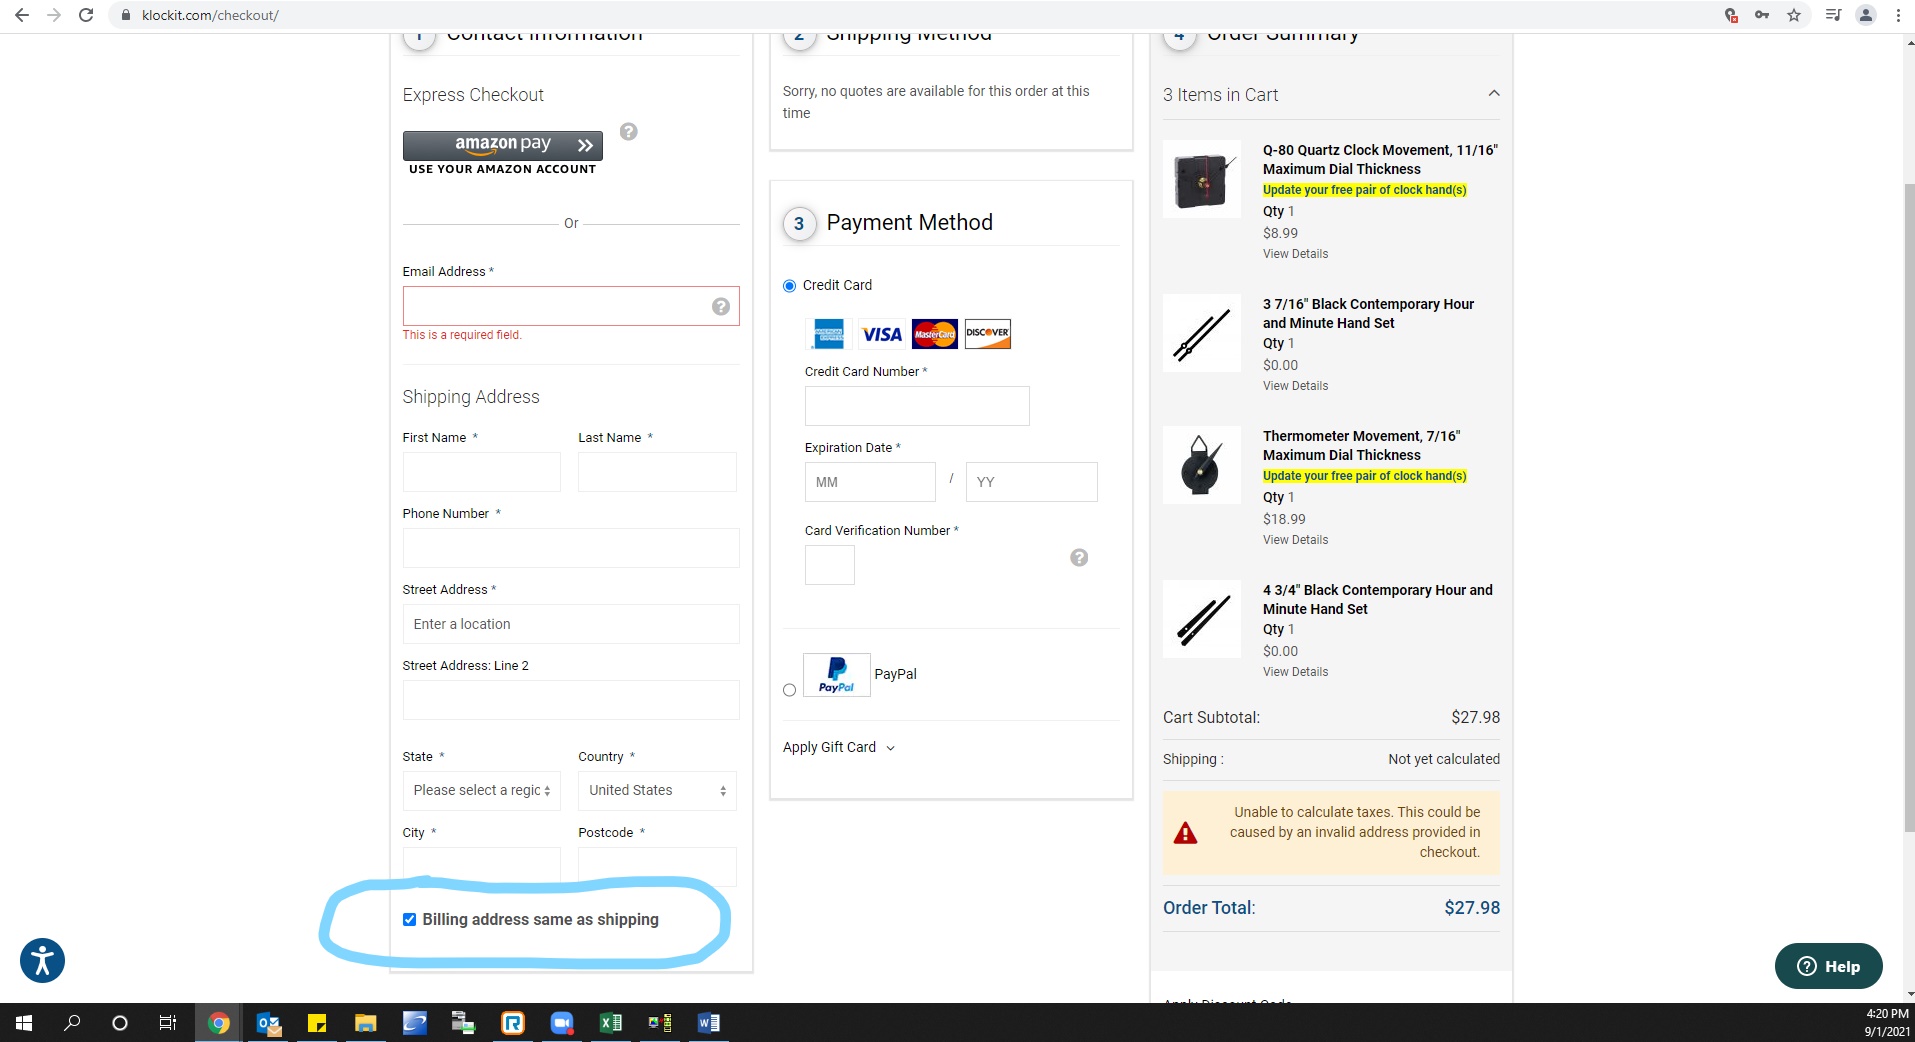The image size is (1915, 1042).
Task: Open the Chrome profile avatar
Action: [x=1866, y=15]
